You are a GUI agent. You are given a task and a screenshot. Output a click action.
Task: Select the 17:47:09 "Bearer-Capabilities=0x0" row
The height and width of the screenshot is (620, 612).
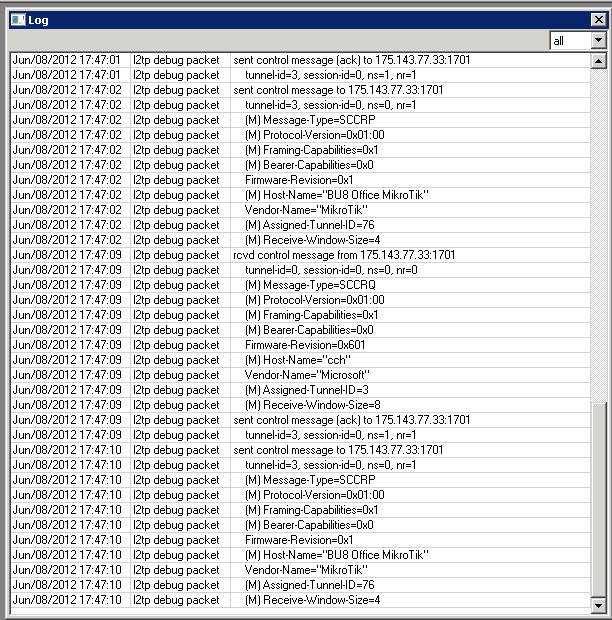point(300,330)
